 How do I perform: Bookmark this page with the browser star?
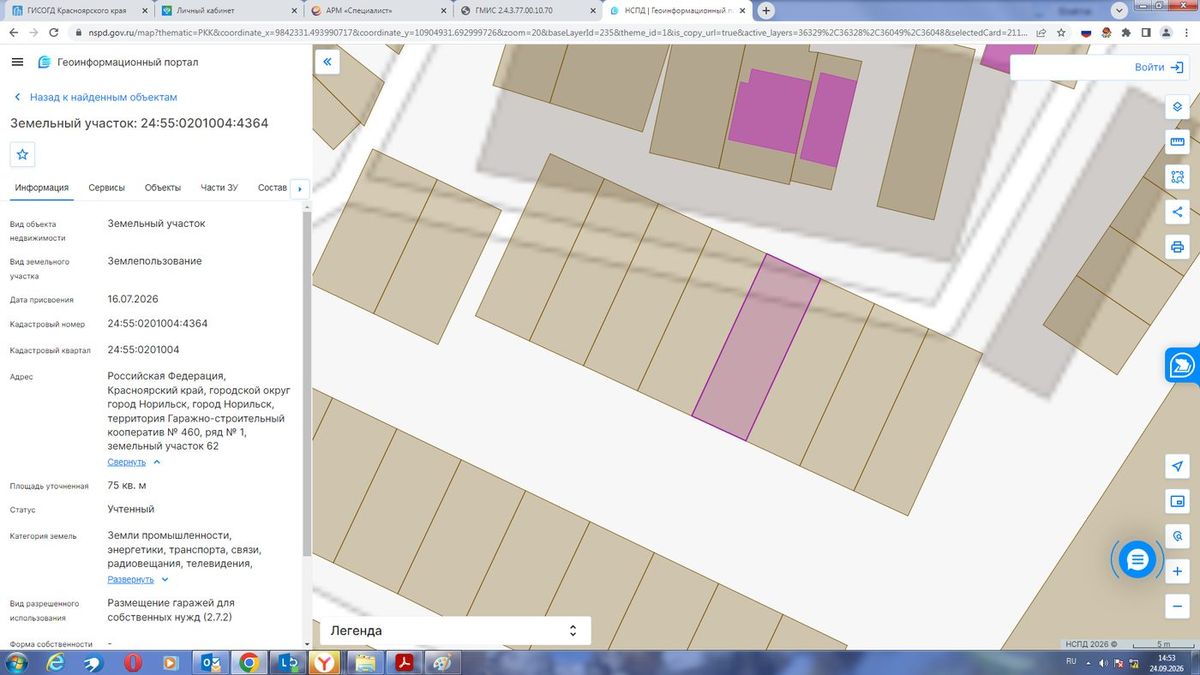tap(1063, 32)
